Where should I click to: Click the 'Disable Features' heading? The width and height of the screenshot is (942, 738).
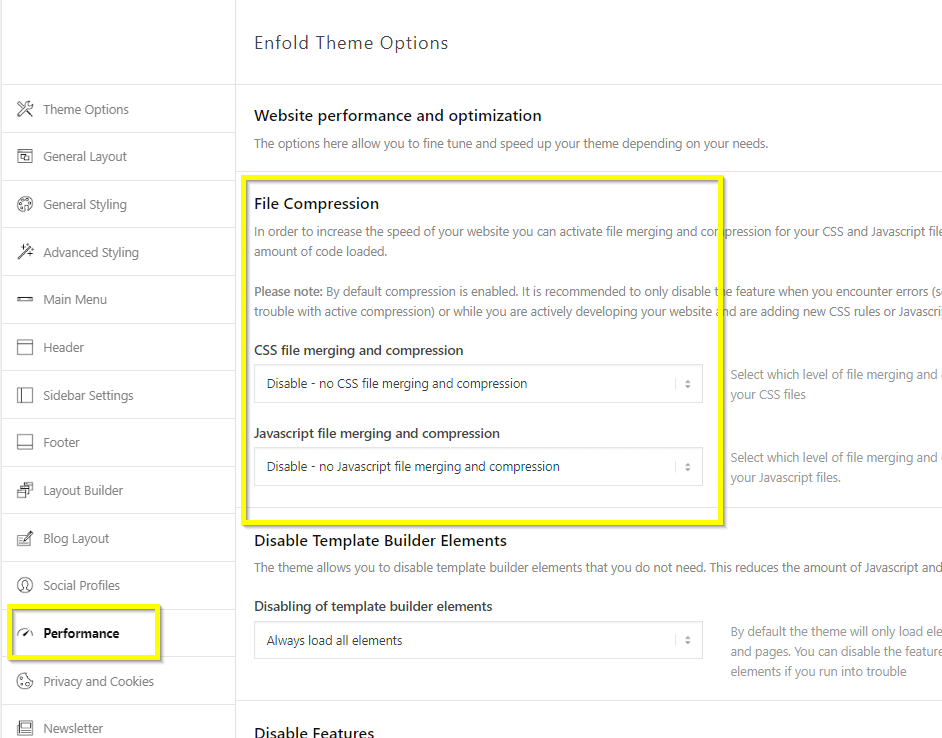(x=314, y=731)
